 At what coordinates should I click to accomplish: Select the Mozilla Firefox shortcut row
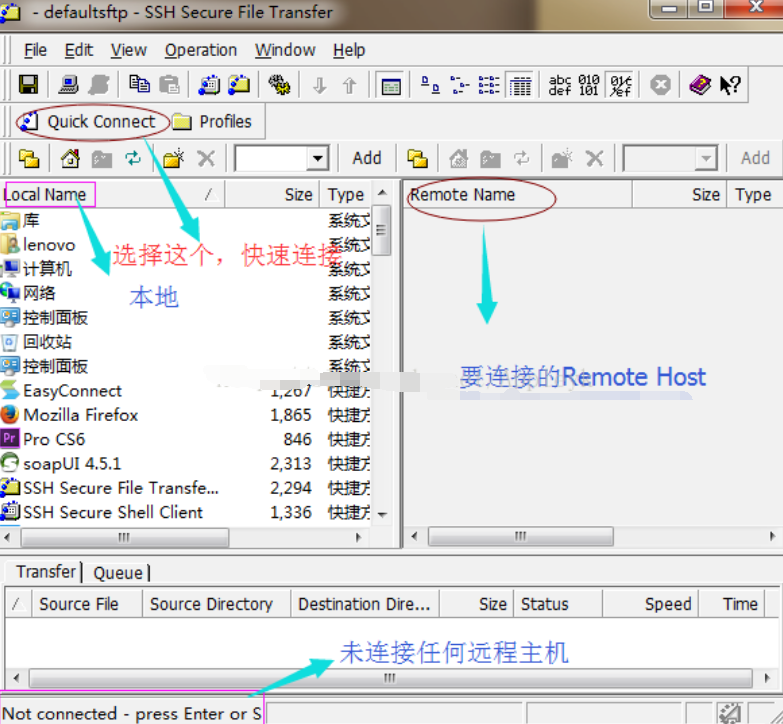pyautogui.click(x=185, y=415)
